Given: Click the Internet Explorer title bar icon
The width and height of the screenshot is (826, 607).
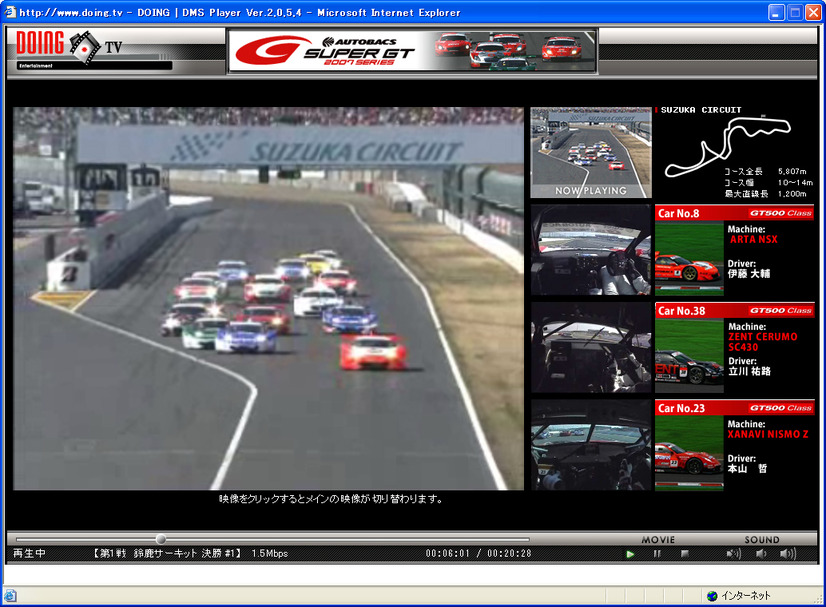Looking at the screenshot, I should click(10, 12).
